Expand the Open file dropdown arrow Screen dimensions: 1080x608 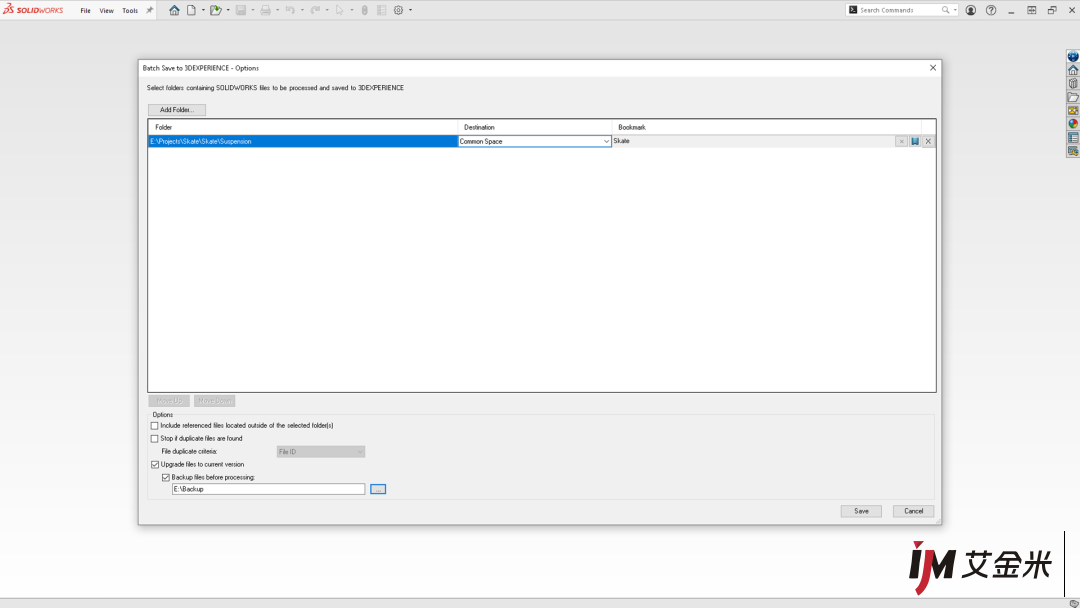[x=228, y=10]
